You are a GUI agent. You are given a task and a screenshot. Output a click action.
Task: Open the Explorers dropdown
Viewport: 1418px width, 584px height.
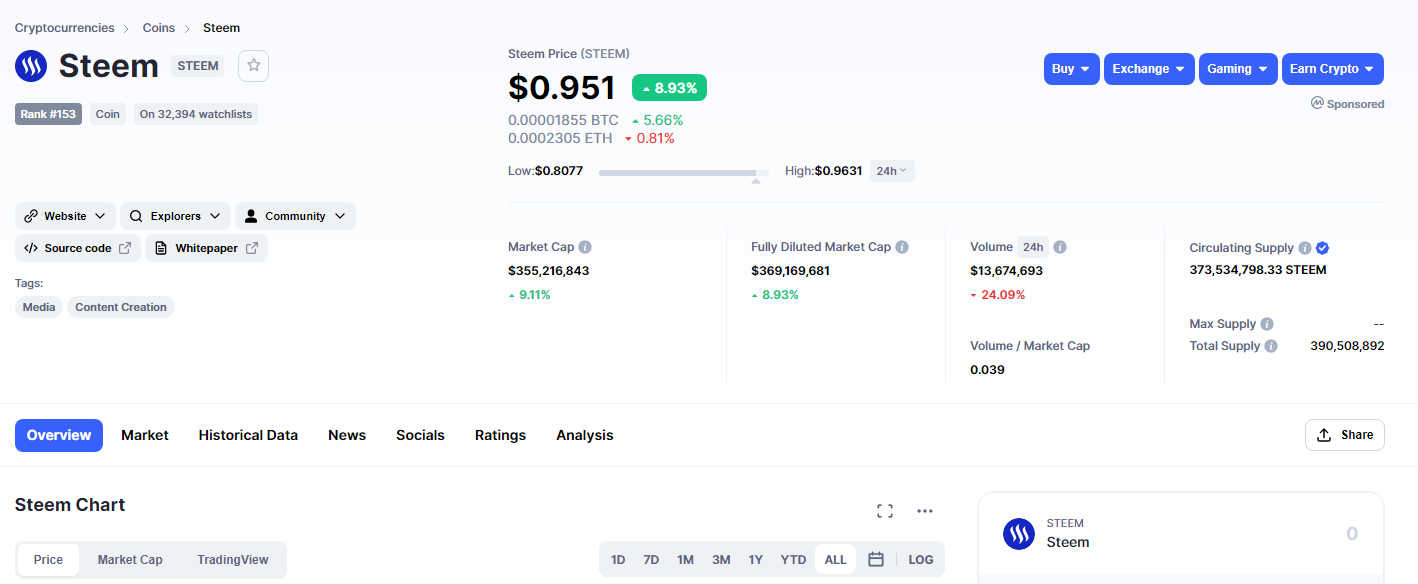[175, 216]
